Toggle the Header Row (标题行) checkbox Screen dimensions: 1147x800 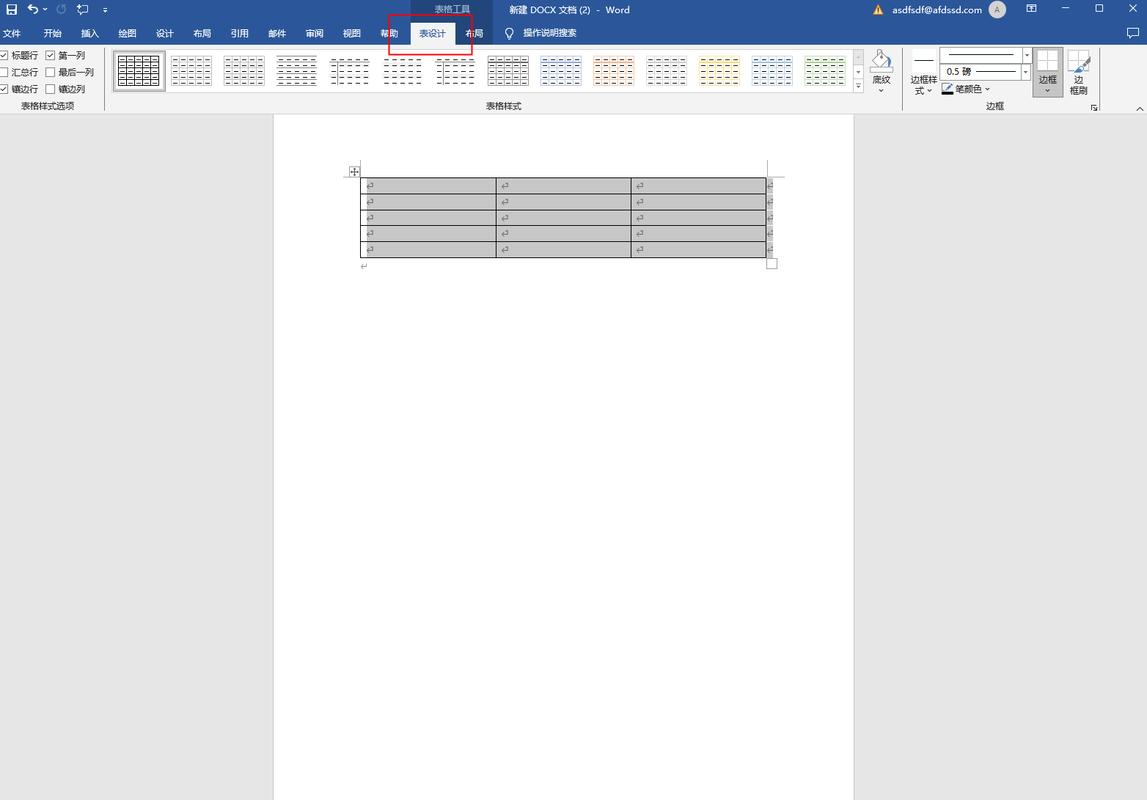coord(4,55)
